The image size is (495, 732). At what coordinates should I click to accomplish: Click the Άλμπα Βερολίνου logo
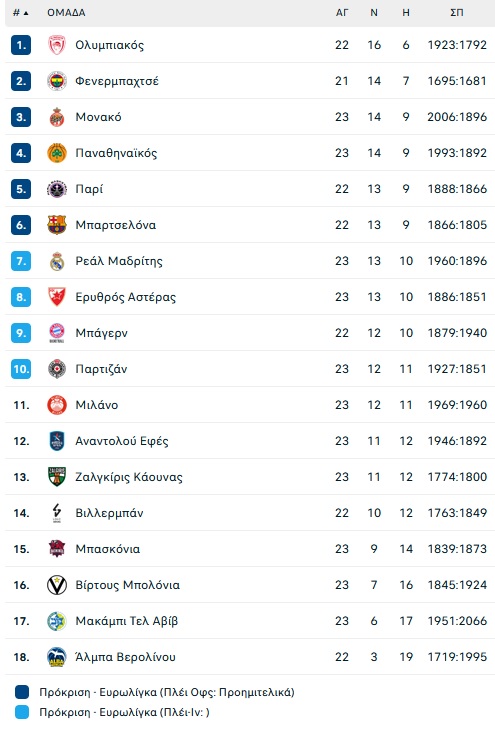click(57, 657)
